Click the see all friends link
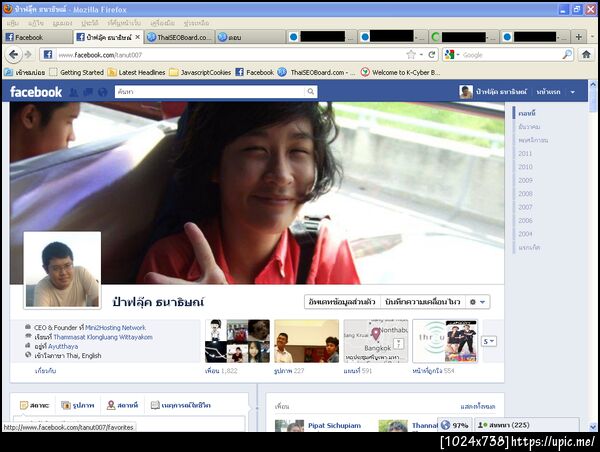Screen dimensions: 600x452 (478, 406)
